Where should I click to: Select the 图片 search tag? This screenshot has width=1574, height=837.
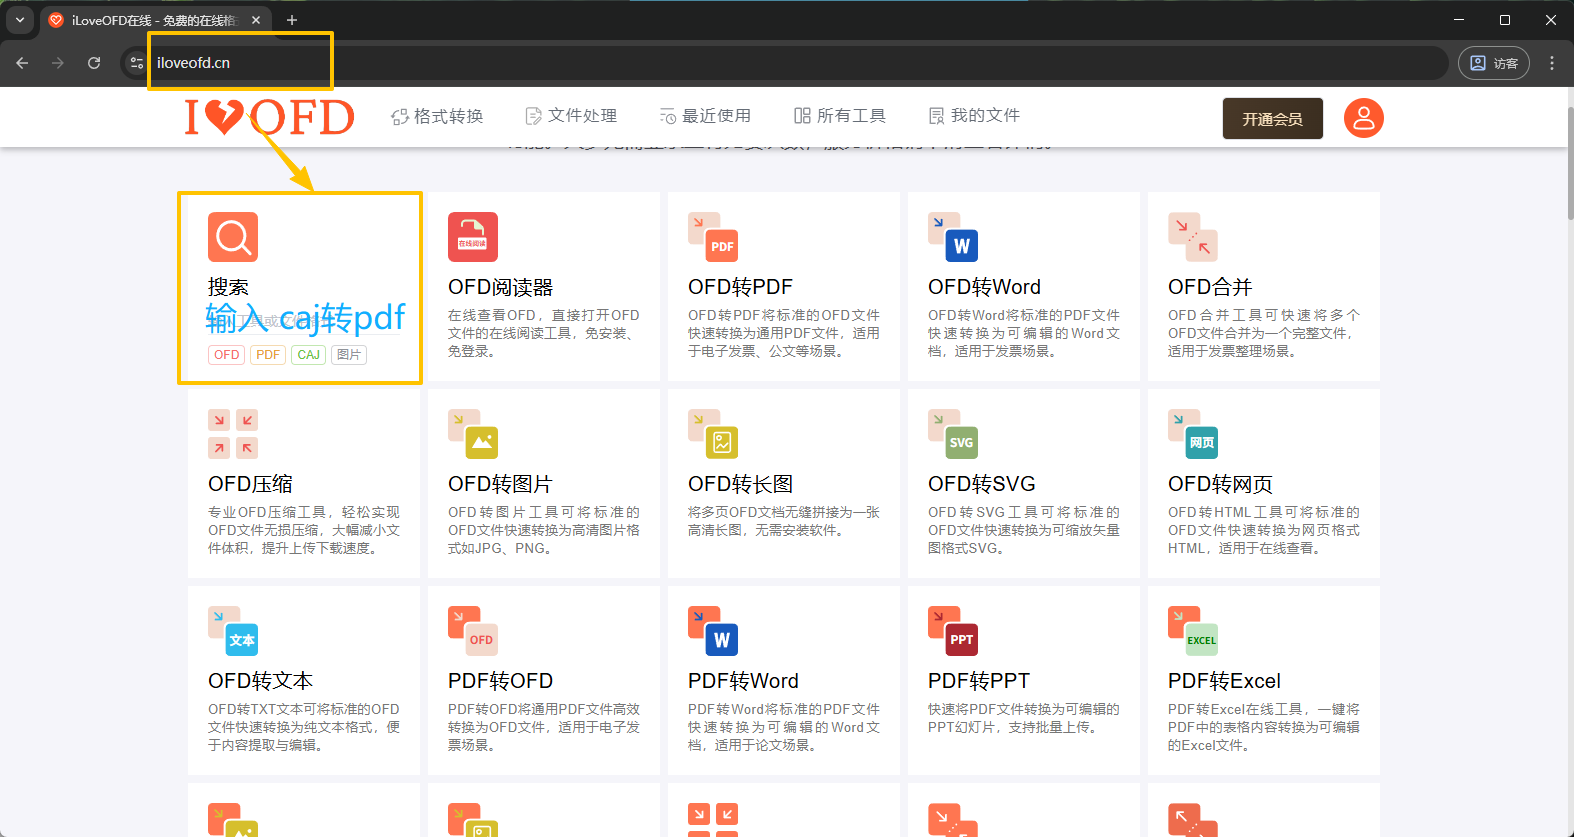349,355
